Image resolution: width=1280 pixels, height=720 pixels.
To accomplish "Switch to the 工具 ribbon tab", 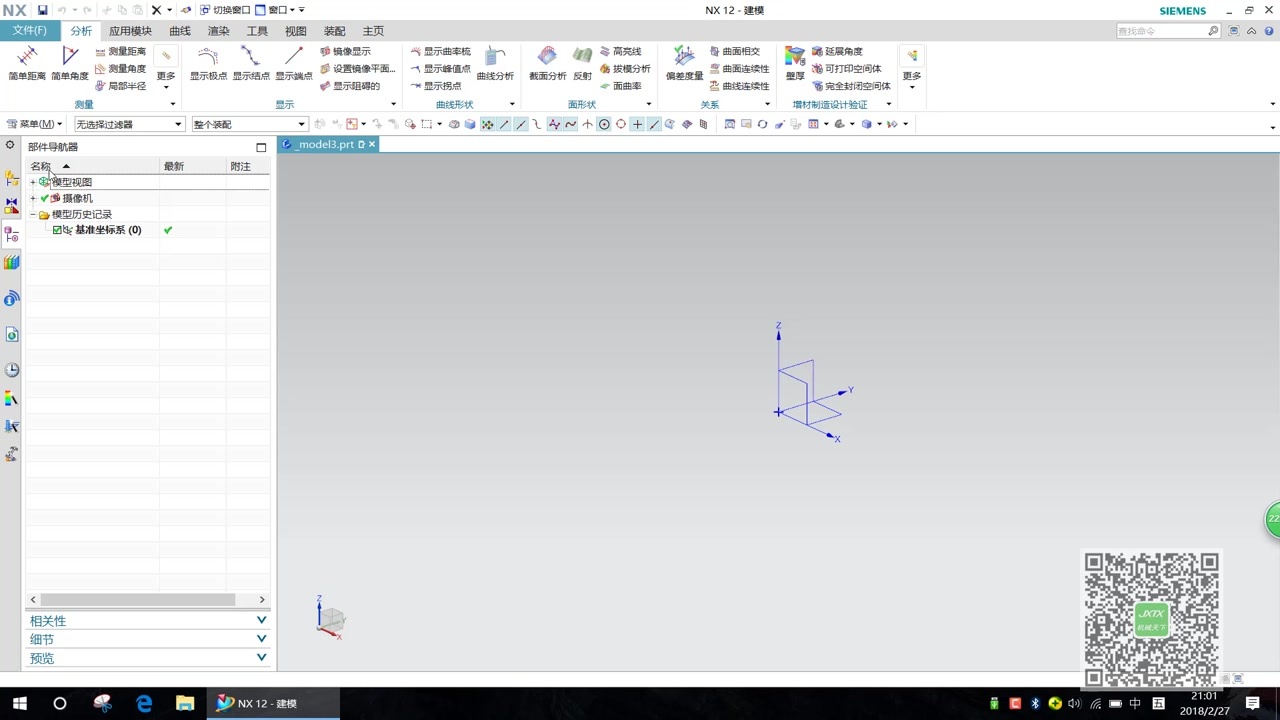I will (257, 31).
